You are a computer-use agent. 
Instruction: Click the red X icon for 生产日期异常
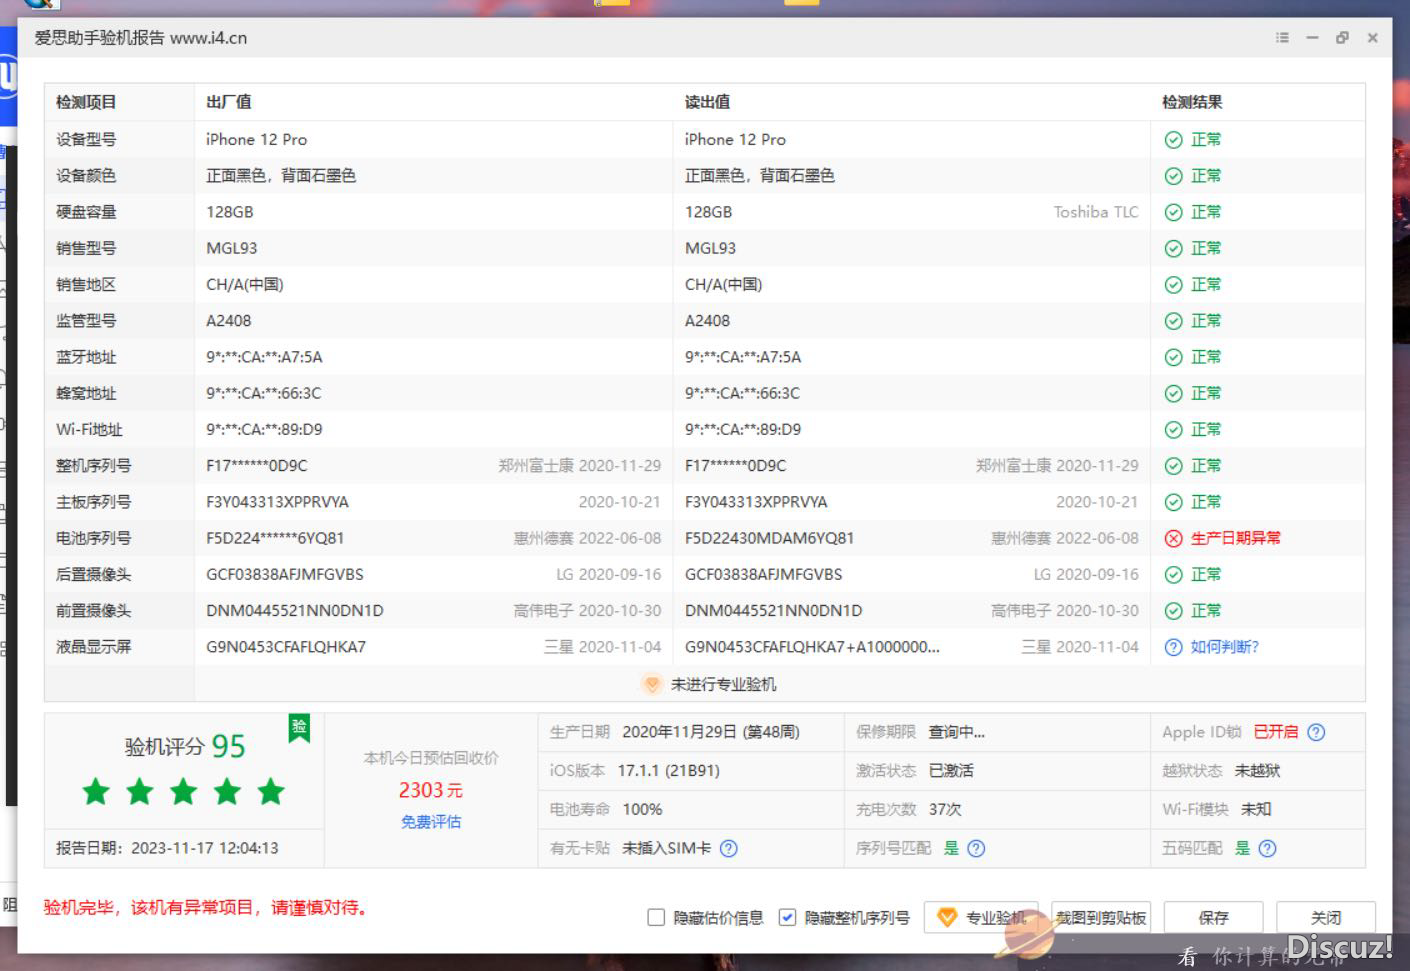click(x=1173, y=538)
